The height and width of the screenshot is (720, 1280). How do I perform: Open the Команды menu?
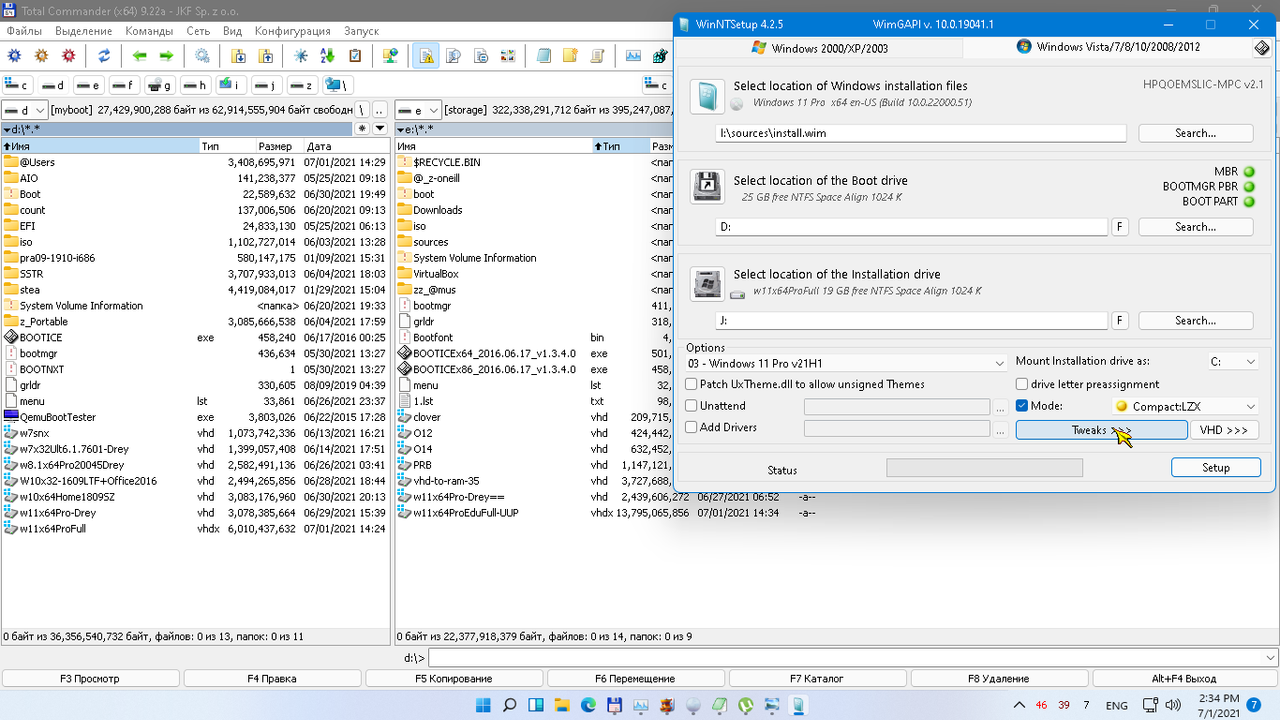click(149, 31)
